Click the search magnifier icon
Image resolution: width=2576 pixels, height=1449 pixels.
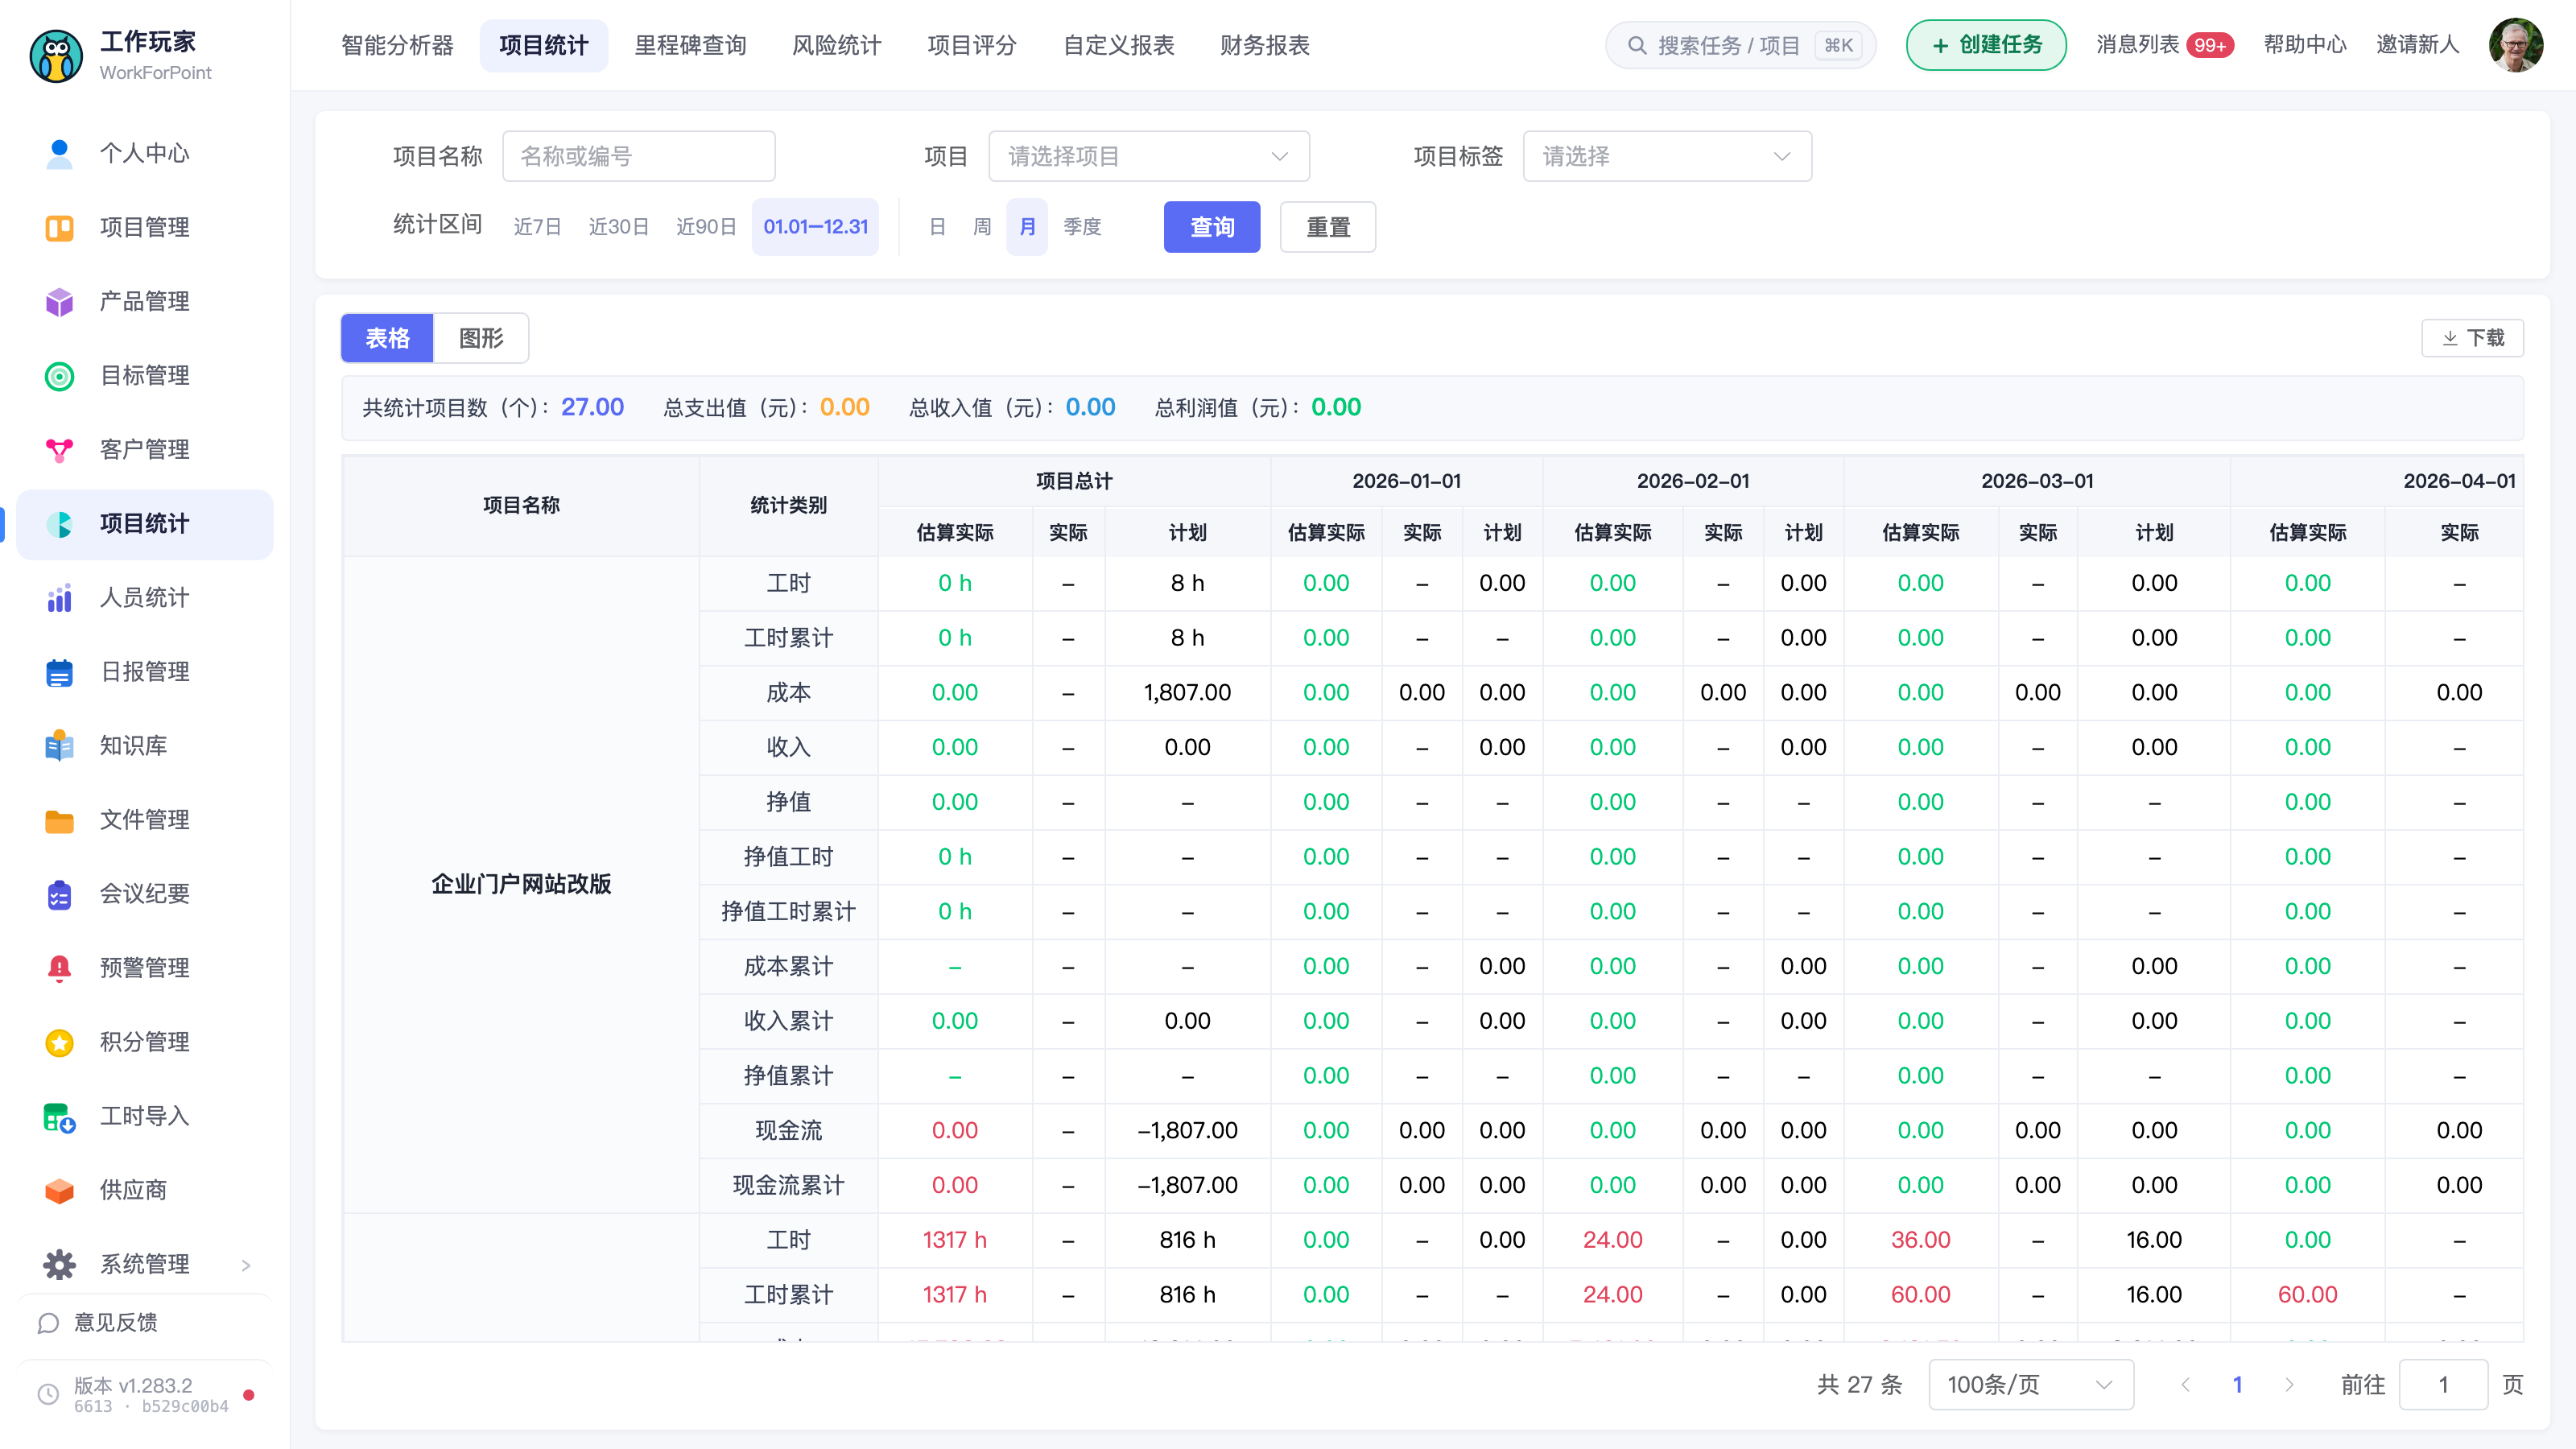click(1636, 45)
